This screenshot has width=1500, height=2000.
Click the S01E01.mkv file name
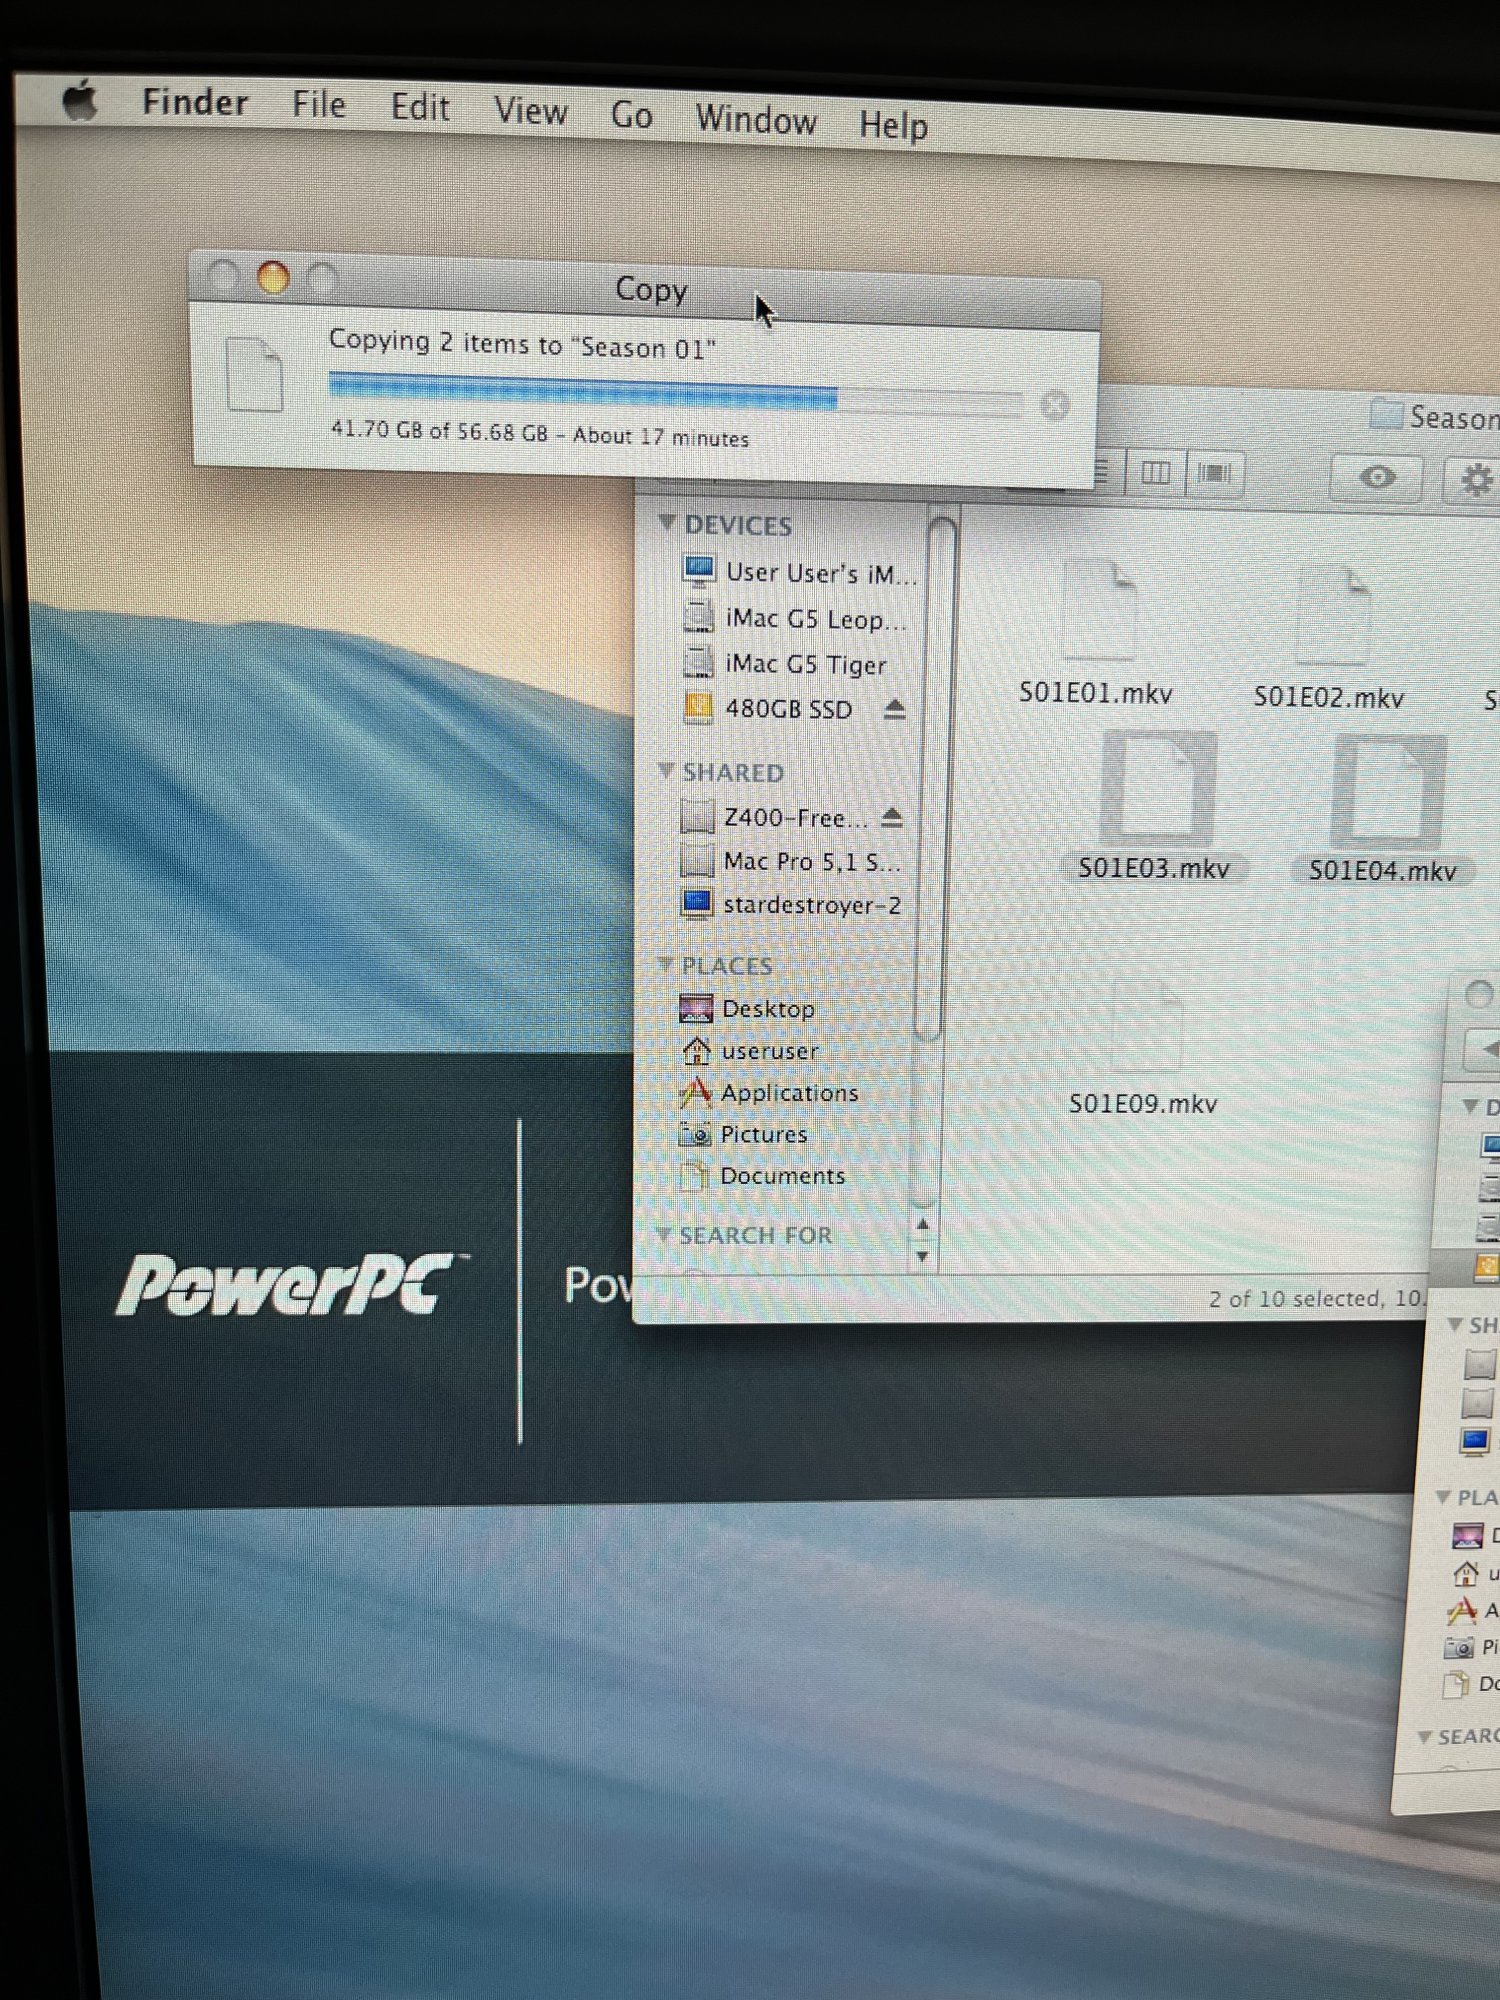pos(1095,693)
